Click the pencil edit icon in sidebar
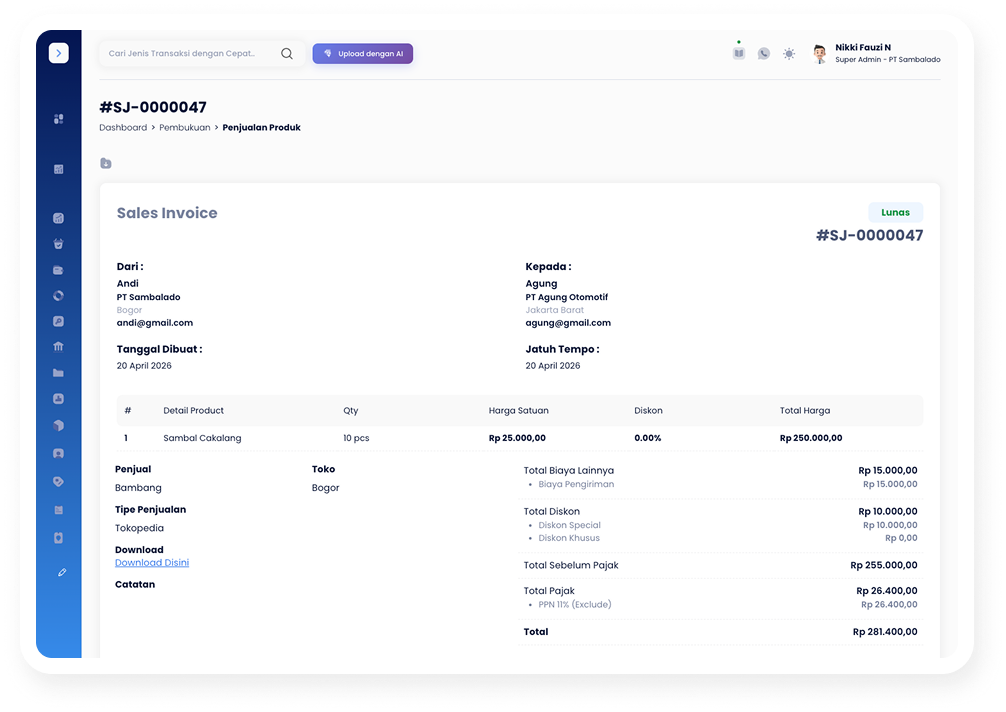Image resolution: width=1006 pixels, height=712 pixels. (62, 572)
